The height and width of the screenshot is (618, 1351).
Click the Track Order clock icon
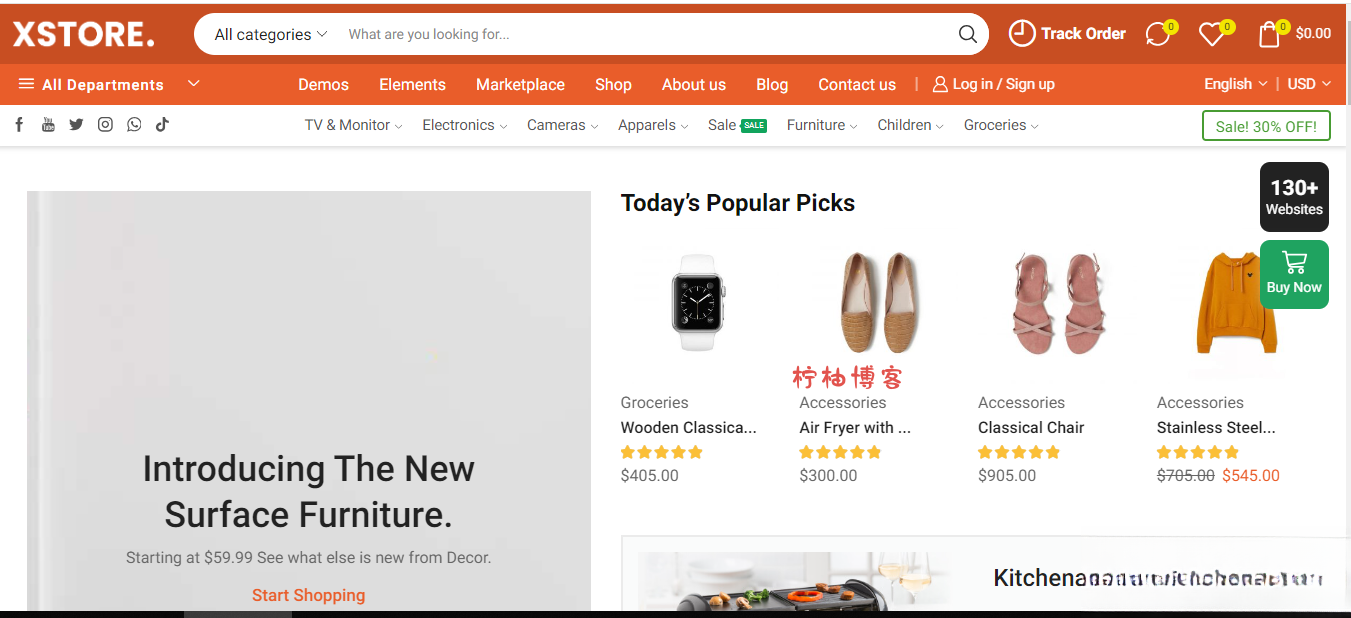1021,33
